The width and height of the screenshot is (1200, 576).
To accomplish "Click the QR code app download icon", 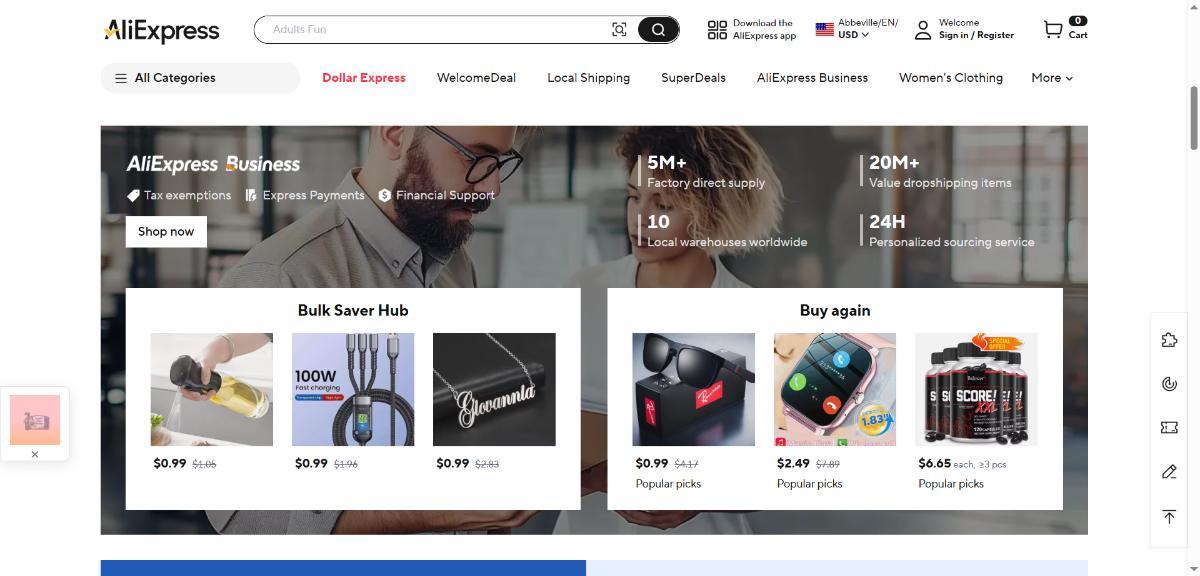I will point(717,30).
